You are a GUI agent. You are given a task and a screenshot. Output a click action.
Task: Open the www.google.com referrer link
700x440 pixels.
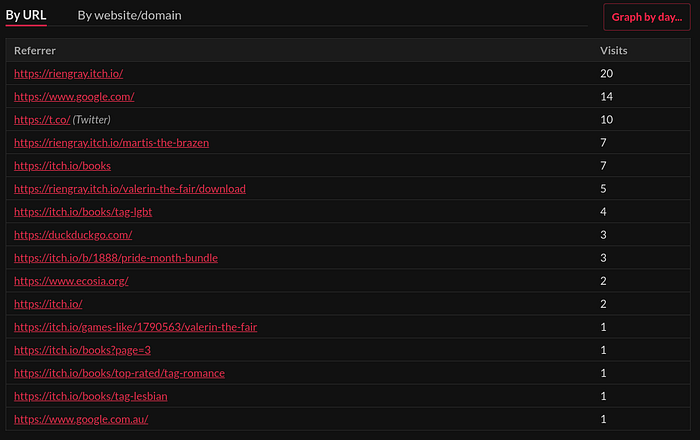tap(74, 97)
